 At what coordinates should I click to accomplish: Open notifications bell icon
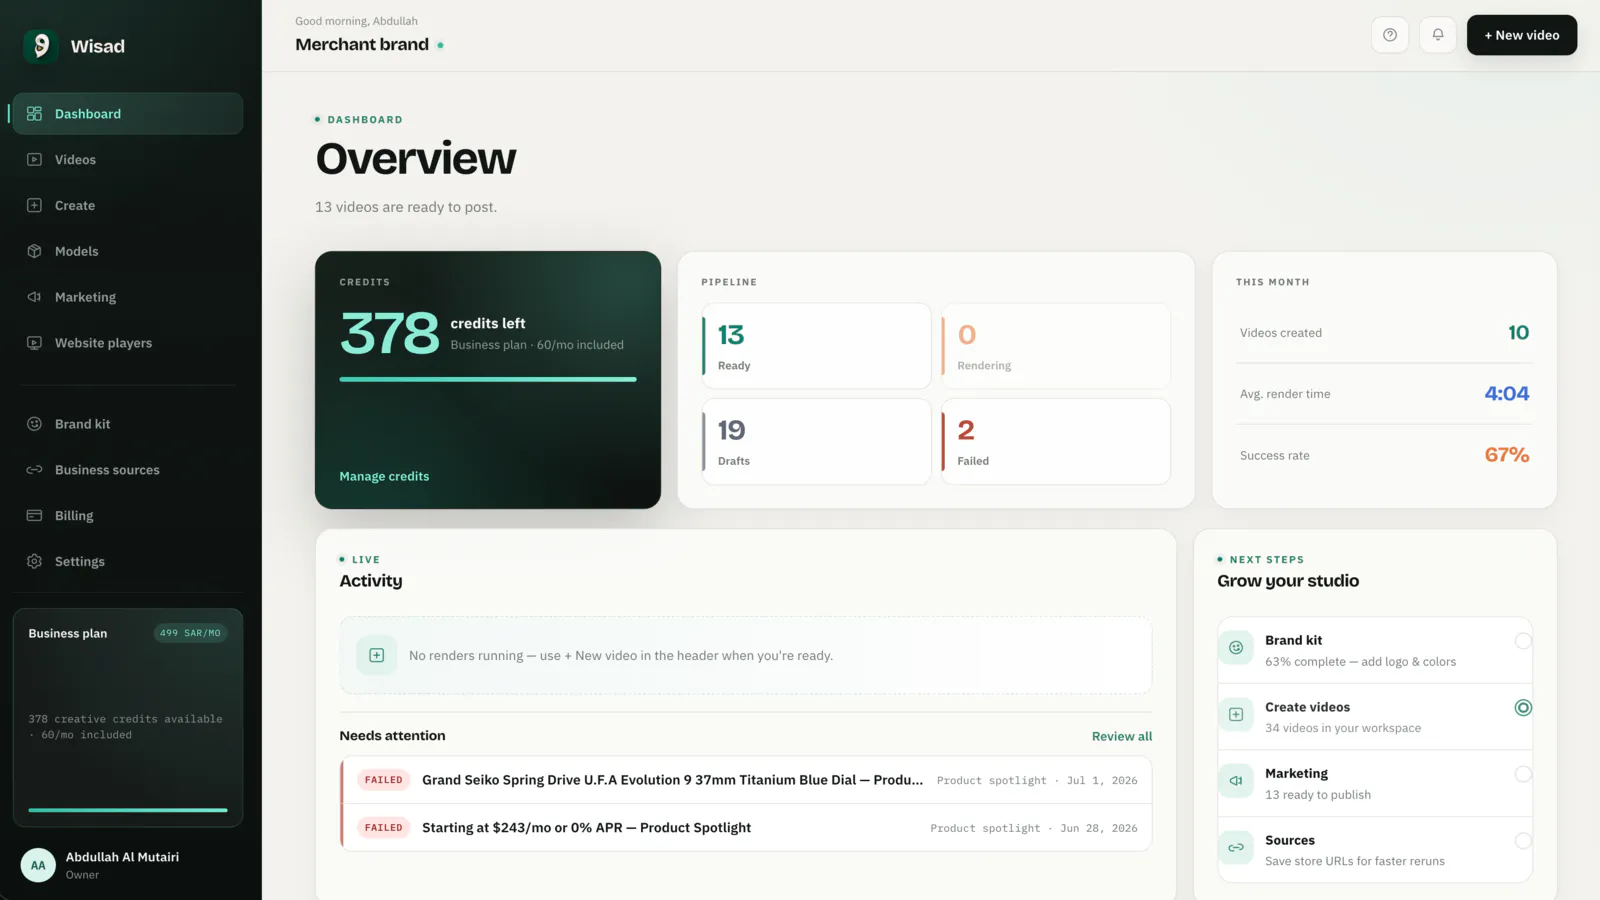coord(1438,35)
